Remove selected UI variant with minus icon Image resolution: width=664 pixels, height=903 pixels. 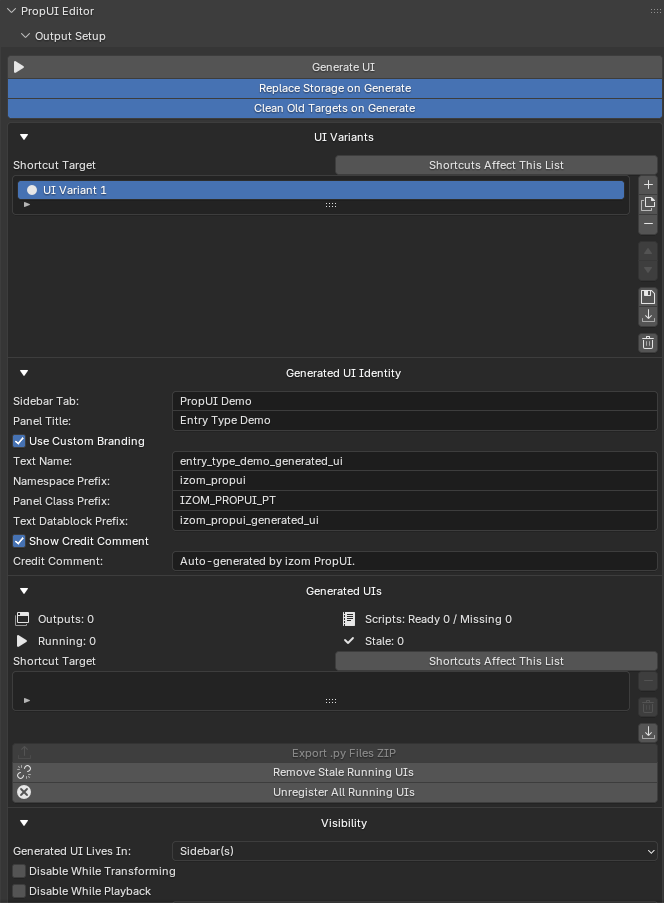click(x=648, y=223)
